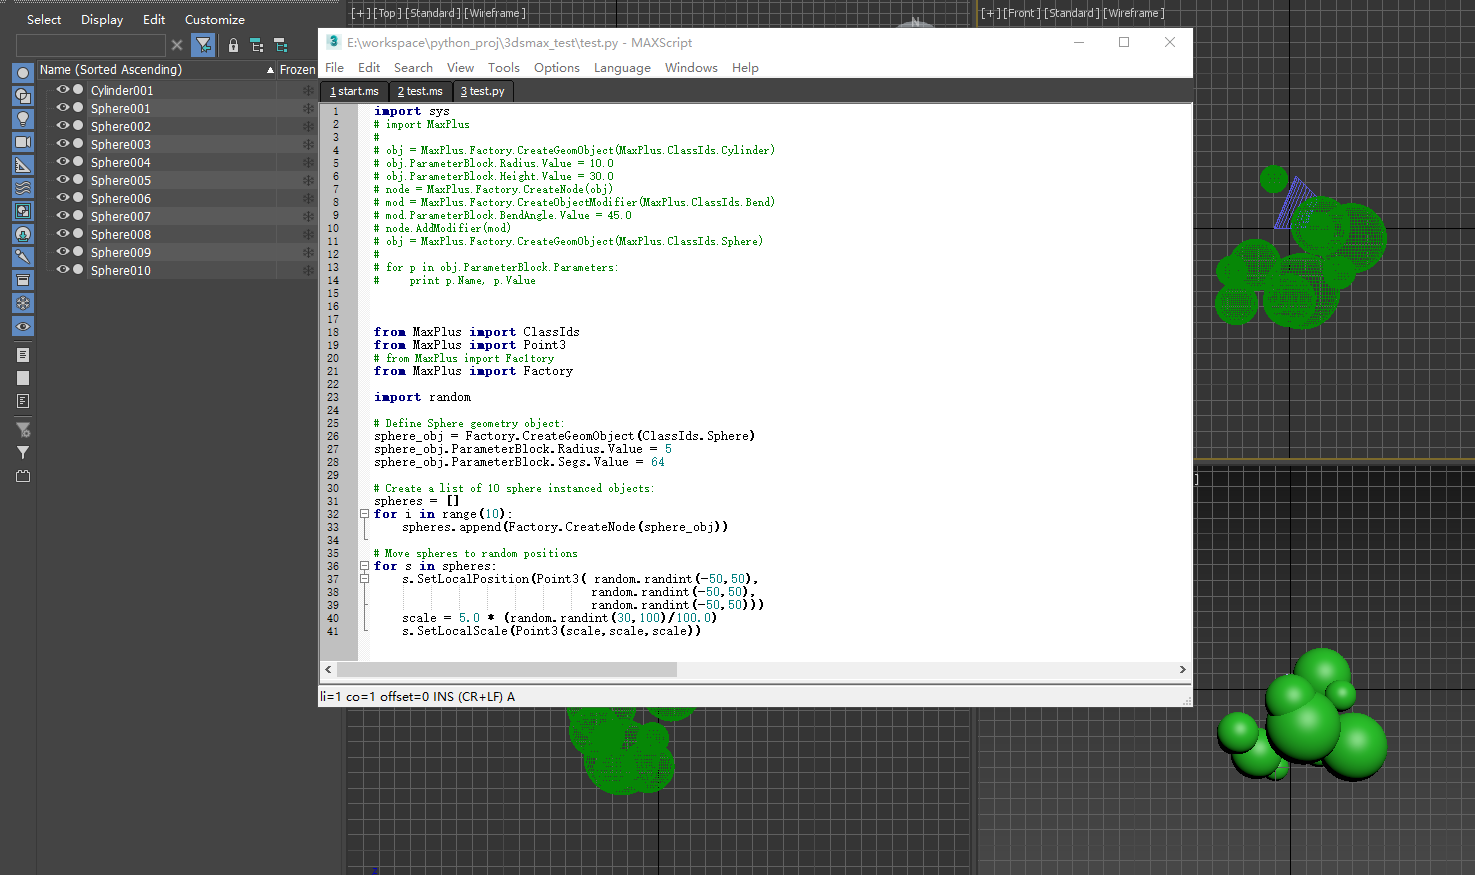Click the Display All filter icon

[x=23, y=355]
